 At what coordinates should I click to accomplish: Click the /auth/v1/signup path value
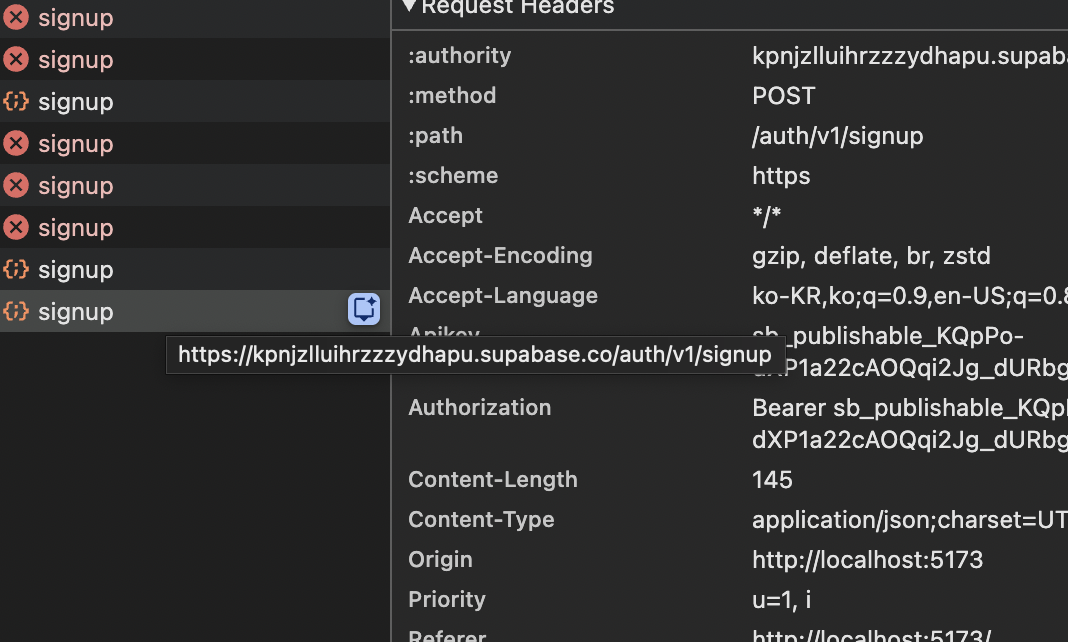[837, 136]
